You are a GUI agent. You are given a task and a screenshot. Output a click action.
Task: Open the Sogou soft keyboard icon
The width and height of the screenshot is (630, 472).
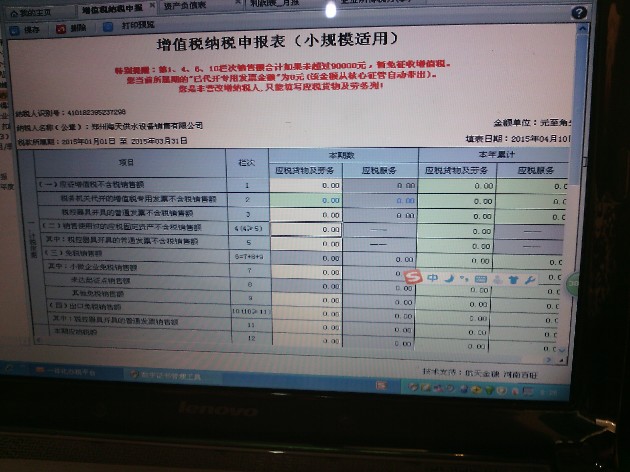pos(481,279)
